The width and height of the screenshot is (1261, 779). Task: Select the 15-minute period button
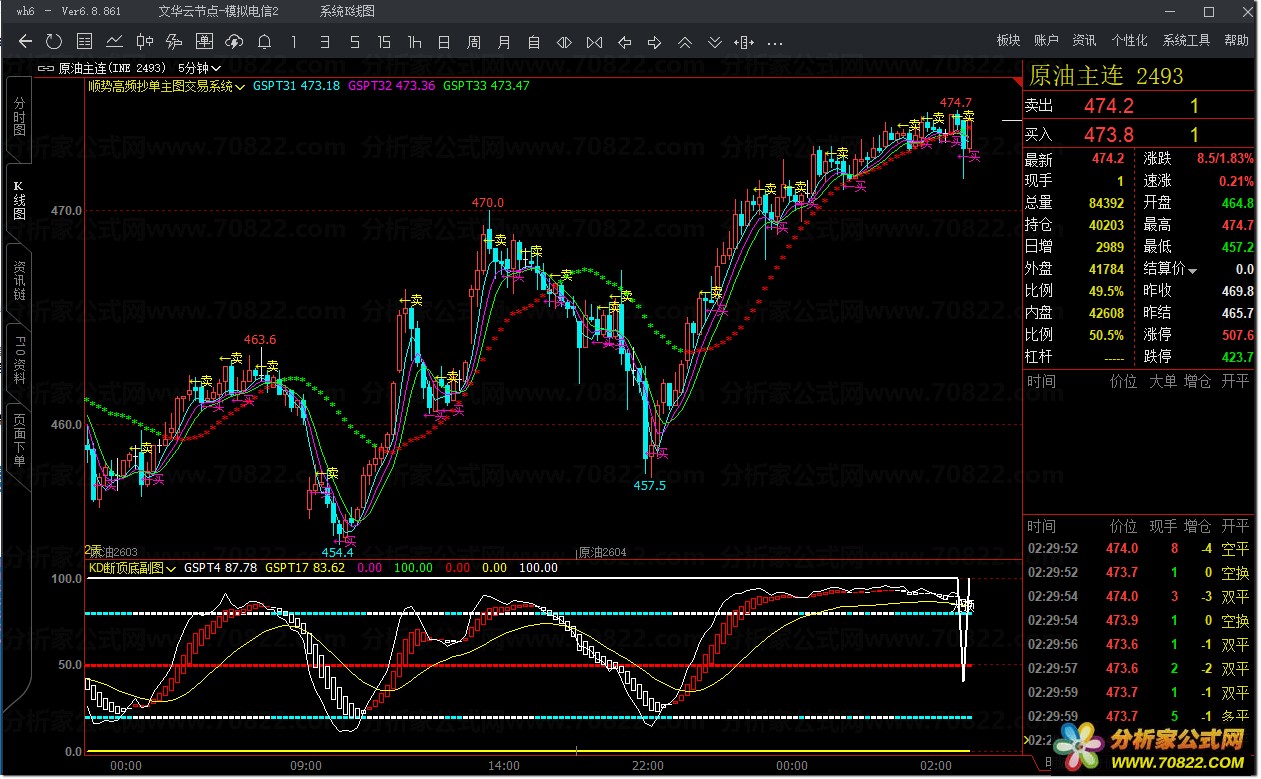click(384, 41)
